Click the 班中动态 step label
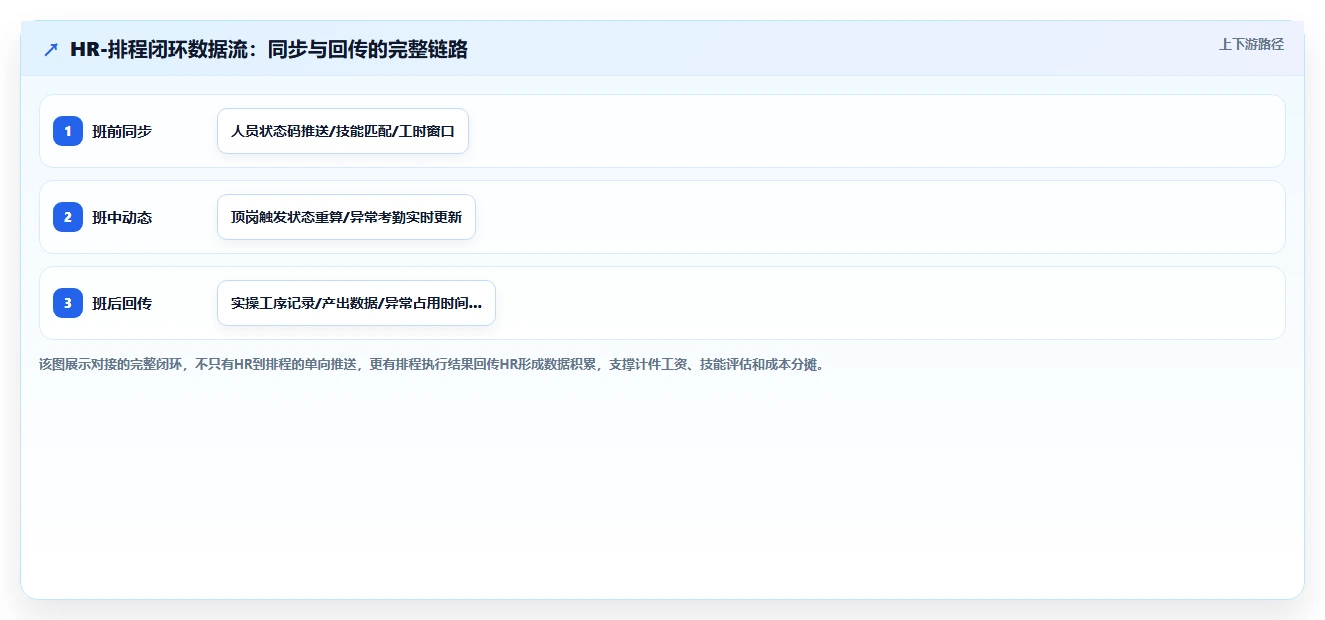The width and height of the screenshot is (1325, 620). tap(122, 217)
